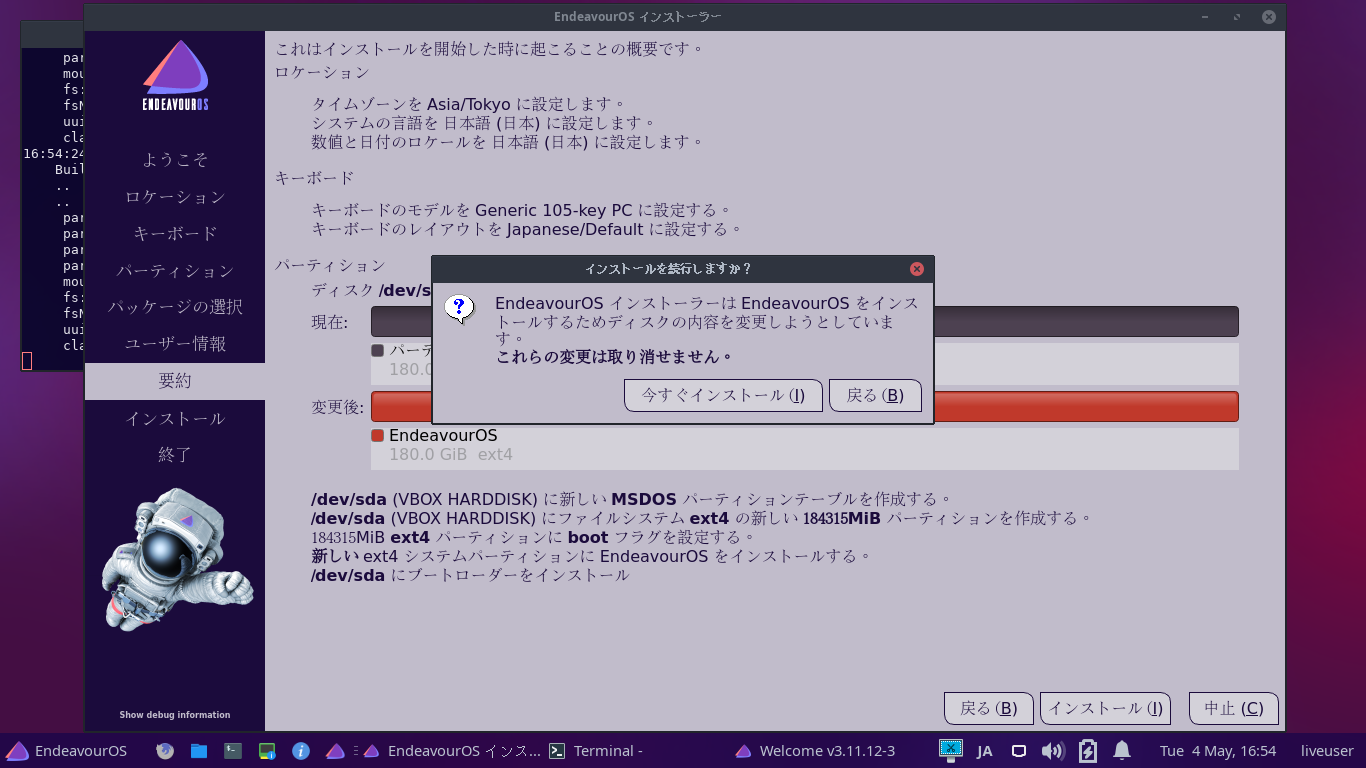This screenshot has height=768, width=1366.
Task: Click the Japanese/Default layout summary line
Action: click(527, 229)
